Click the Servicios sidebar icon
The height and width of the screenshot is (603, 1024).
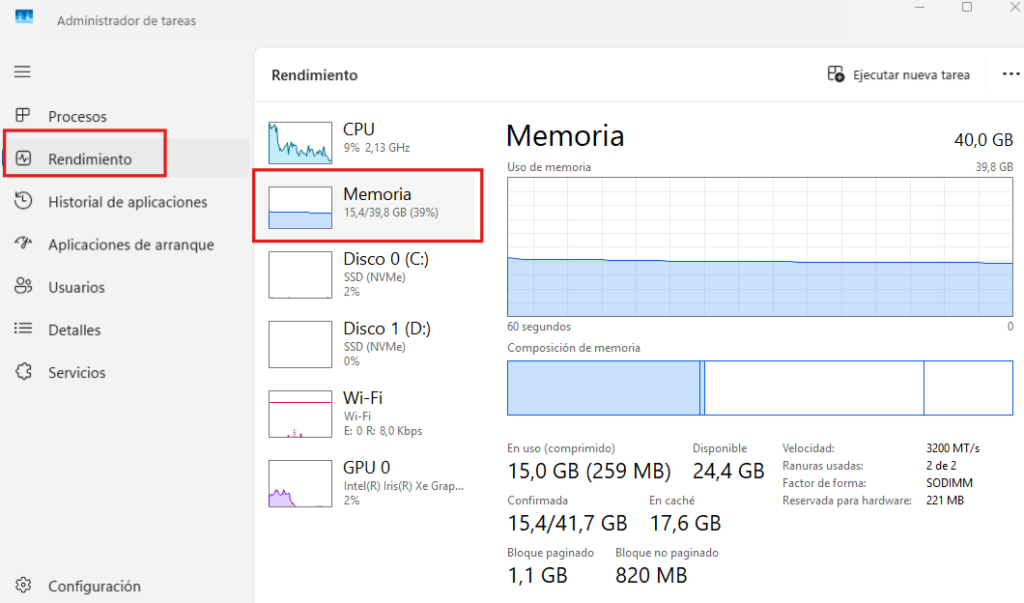23,372
